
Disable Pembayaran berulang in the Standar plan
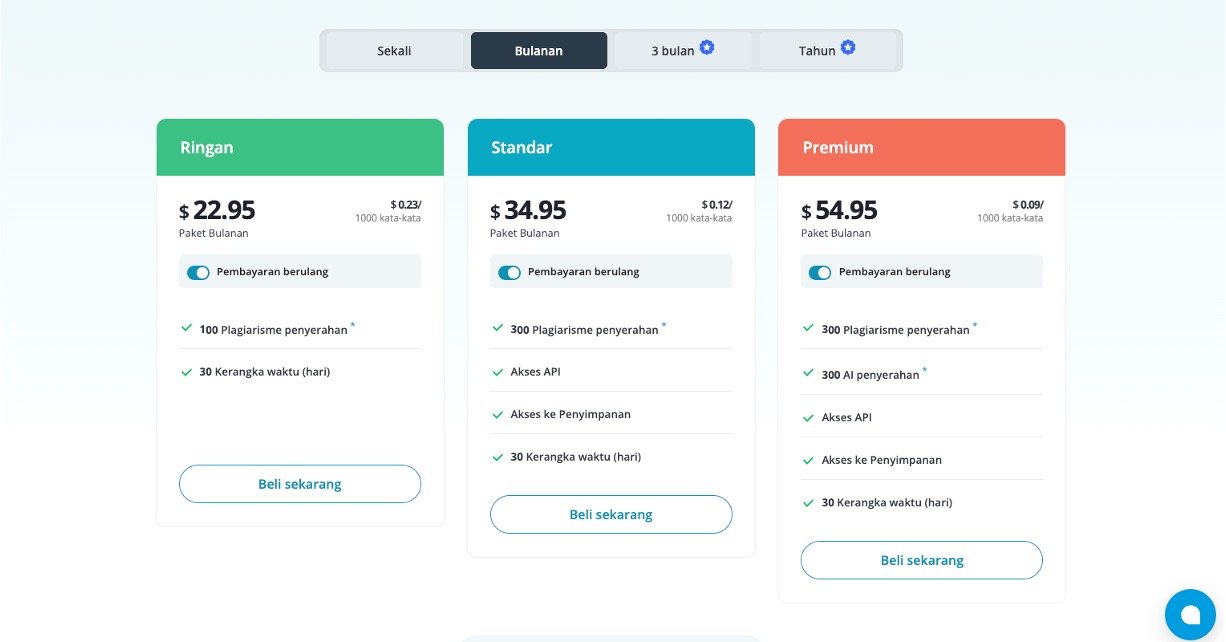(509, 272)
